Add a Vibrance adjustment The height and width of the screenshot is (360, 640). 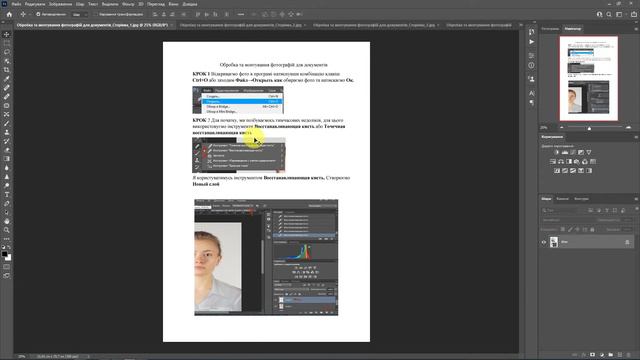point(589,152)
